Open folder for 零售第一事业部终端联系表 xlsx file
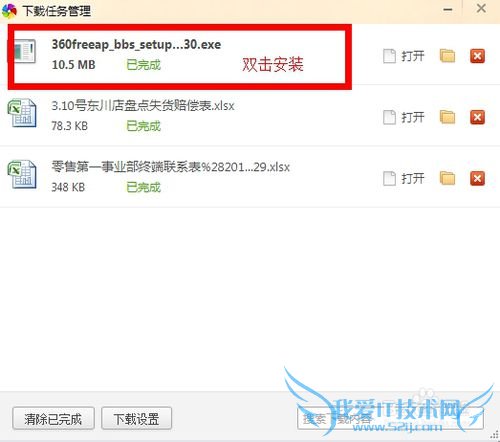 pyautogui.click(x=447, y=178)
